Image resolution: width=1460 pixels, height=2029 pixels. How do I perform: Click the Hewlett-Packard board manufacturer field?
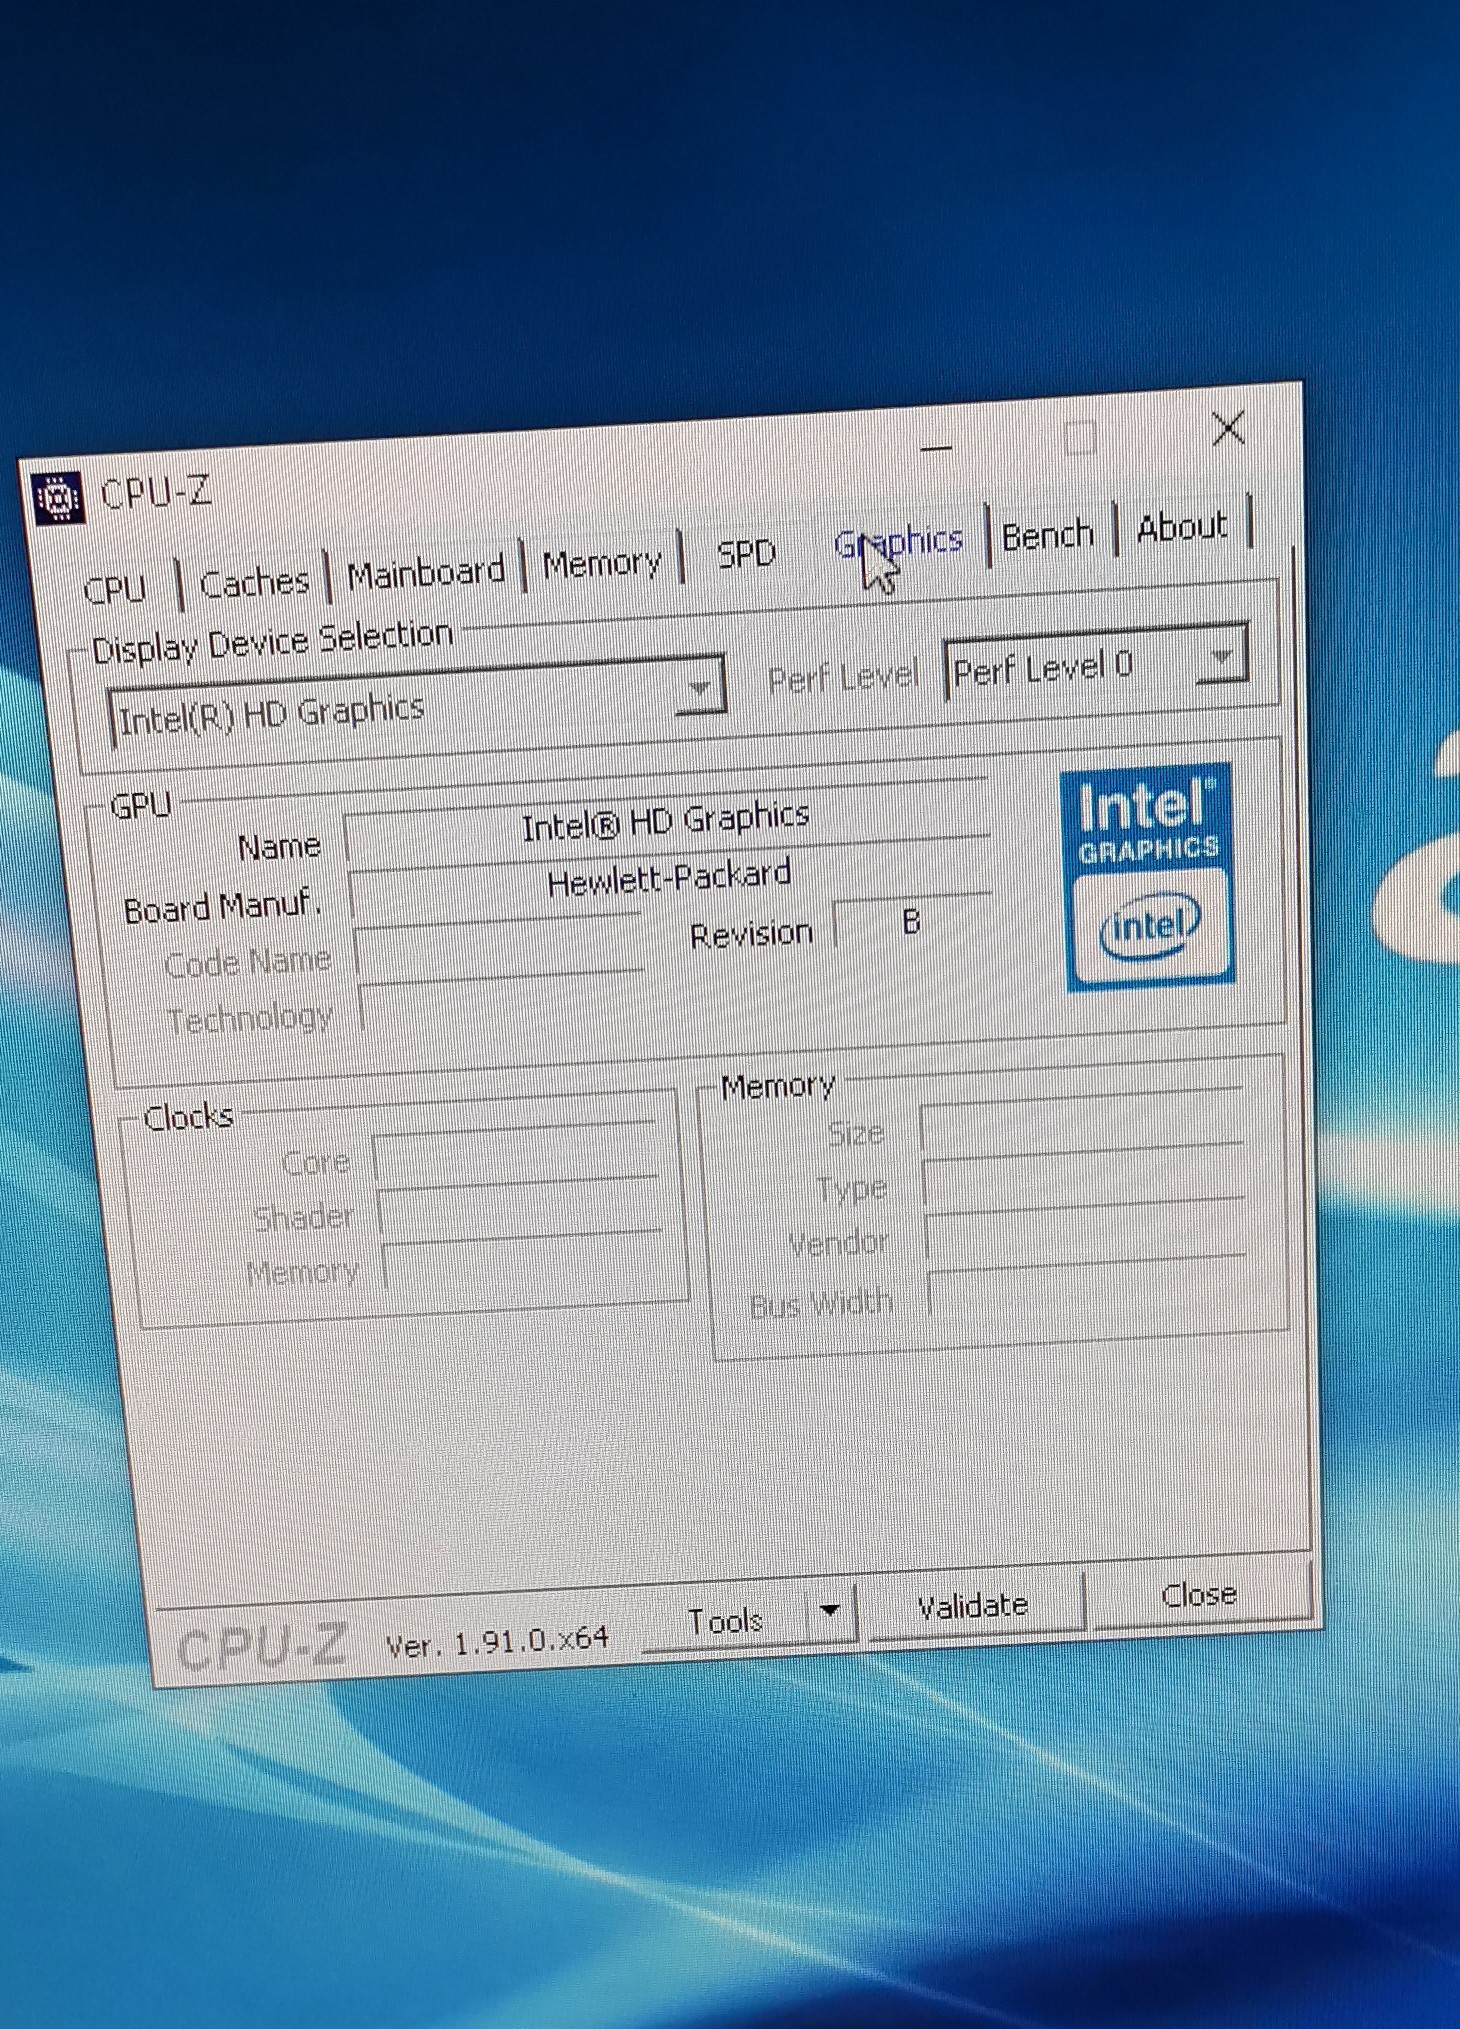pyautogui.click(x=670, y=880)
